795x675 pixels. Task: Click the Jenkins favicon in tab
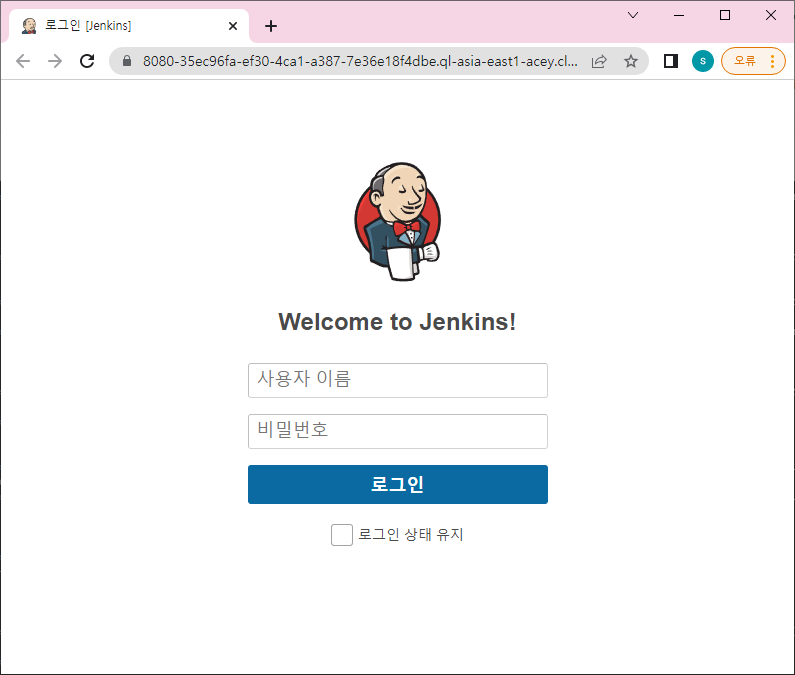29,26
